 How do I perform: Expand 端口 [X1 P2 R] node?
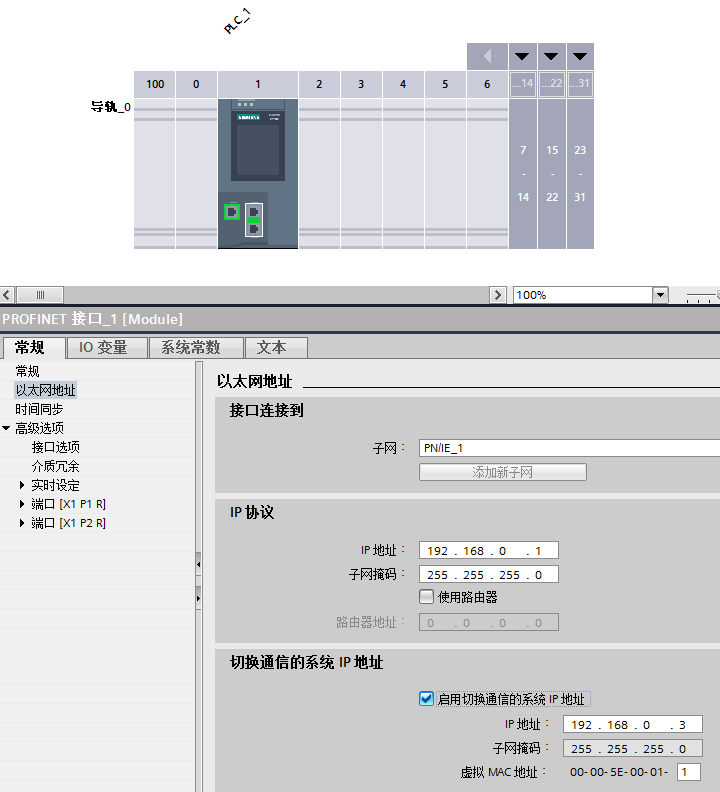pos(22,523)
